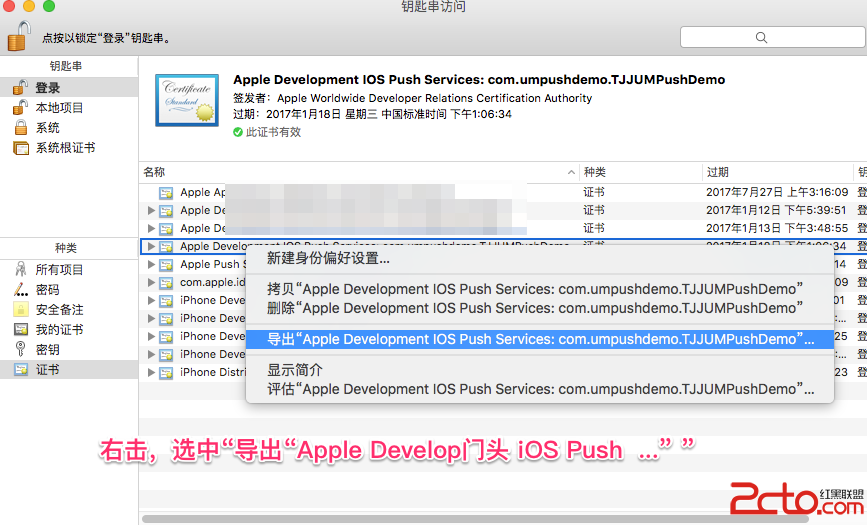This screenshot has height=525, width=867.
Task: Click the green valid-certificate checkmark icon
Action: (238, 132)
